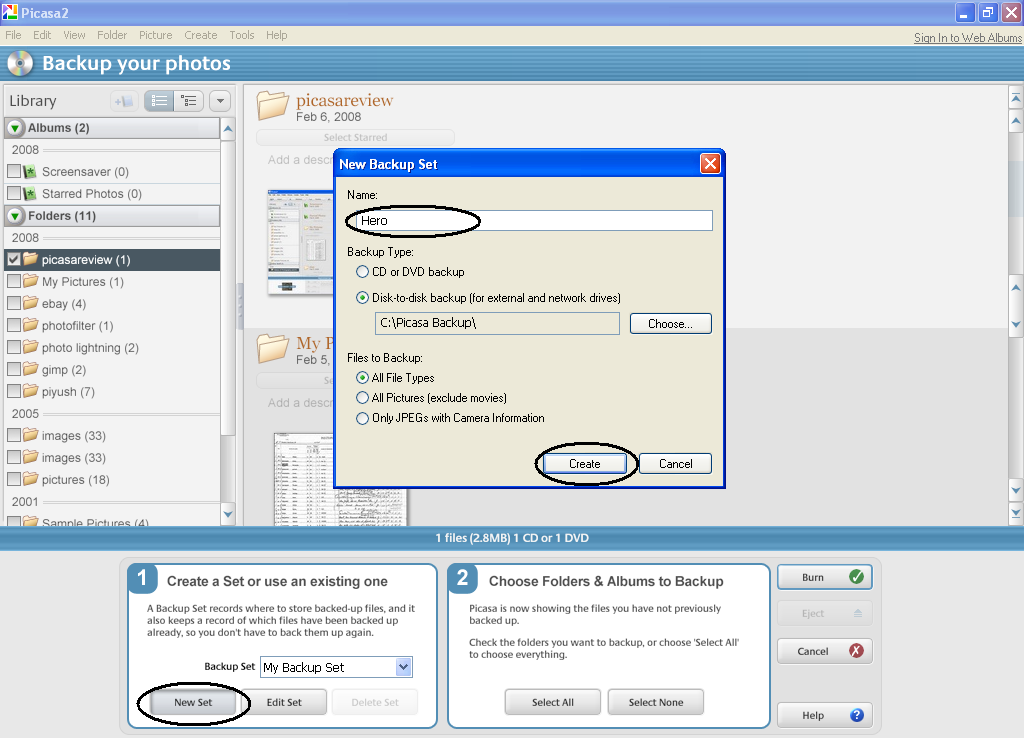Viewport: 1024px width, 738px height.
Task: Open the View menu
Action: coord(74,35)
